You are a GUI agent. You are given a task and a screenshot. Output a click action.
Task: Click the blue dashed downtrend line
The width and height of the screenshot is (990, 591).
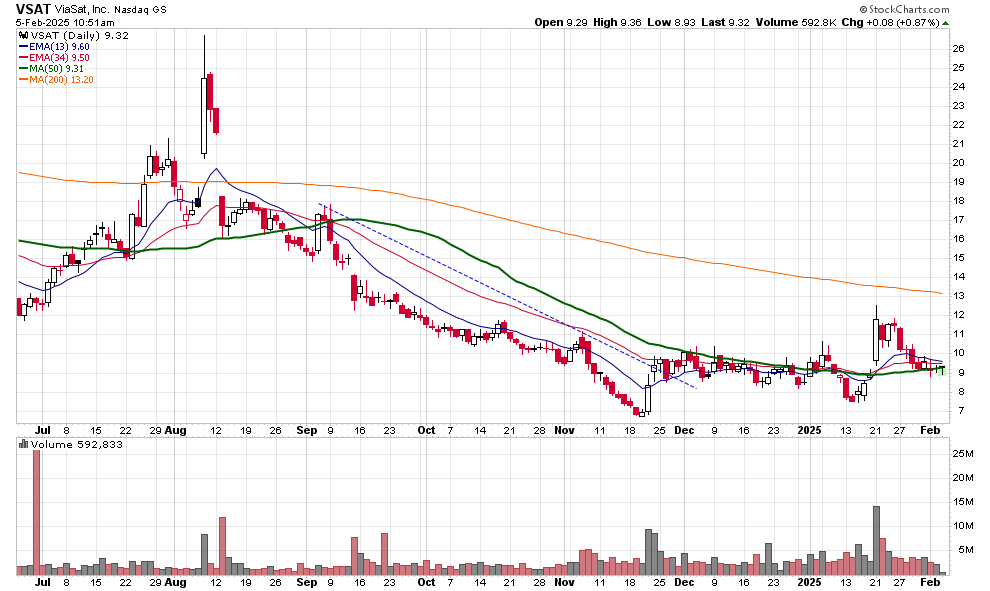[500, 292]
